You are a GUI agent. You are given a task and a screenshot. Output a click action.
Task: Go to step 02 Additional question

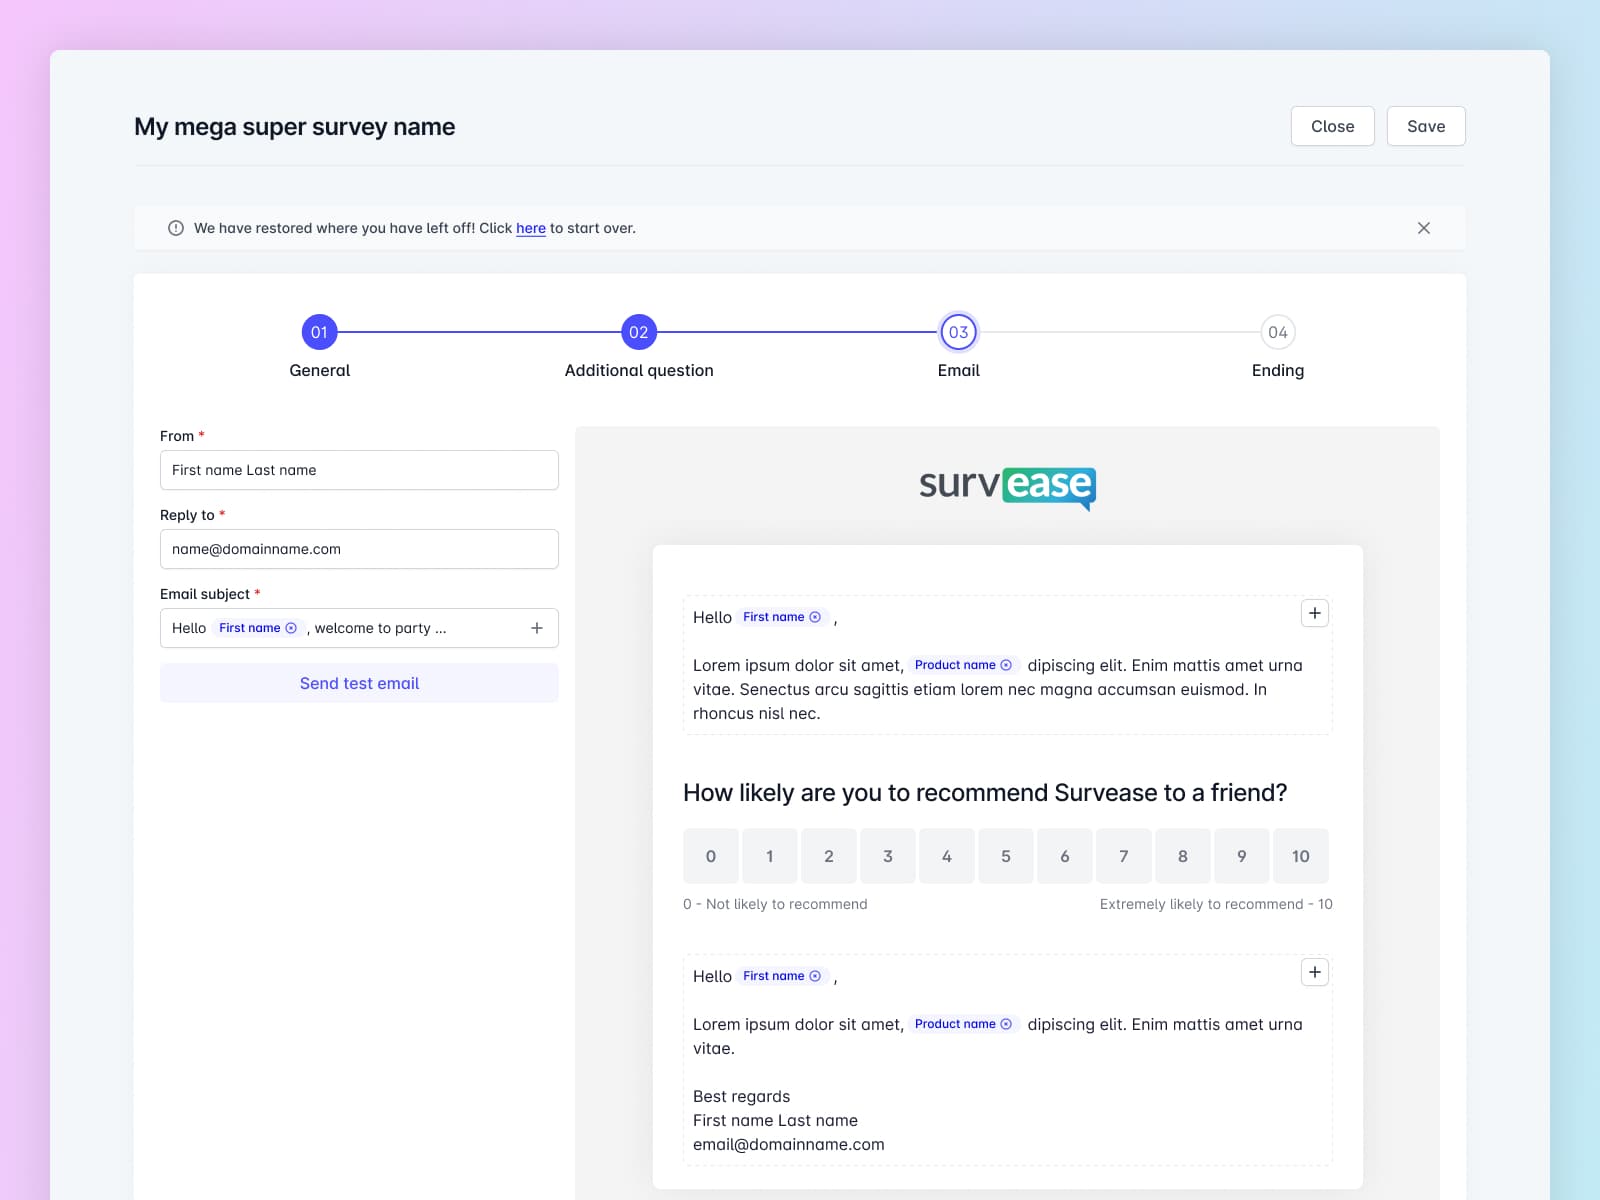[638, 332]
